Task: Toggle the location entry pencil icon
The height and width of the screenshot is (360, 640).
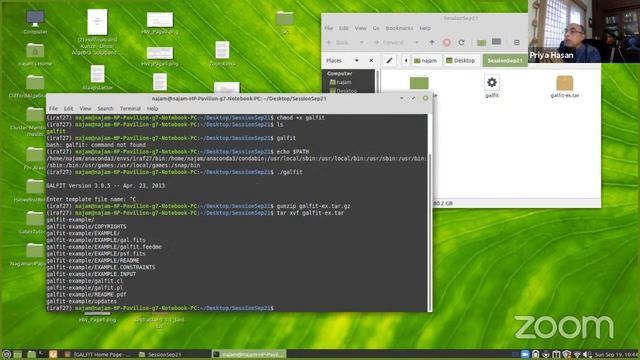Action: 389,60
